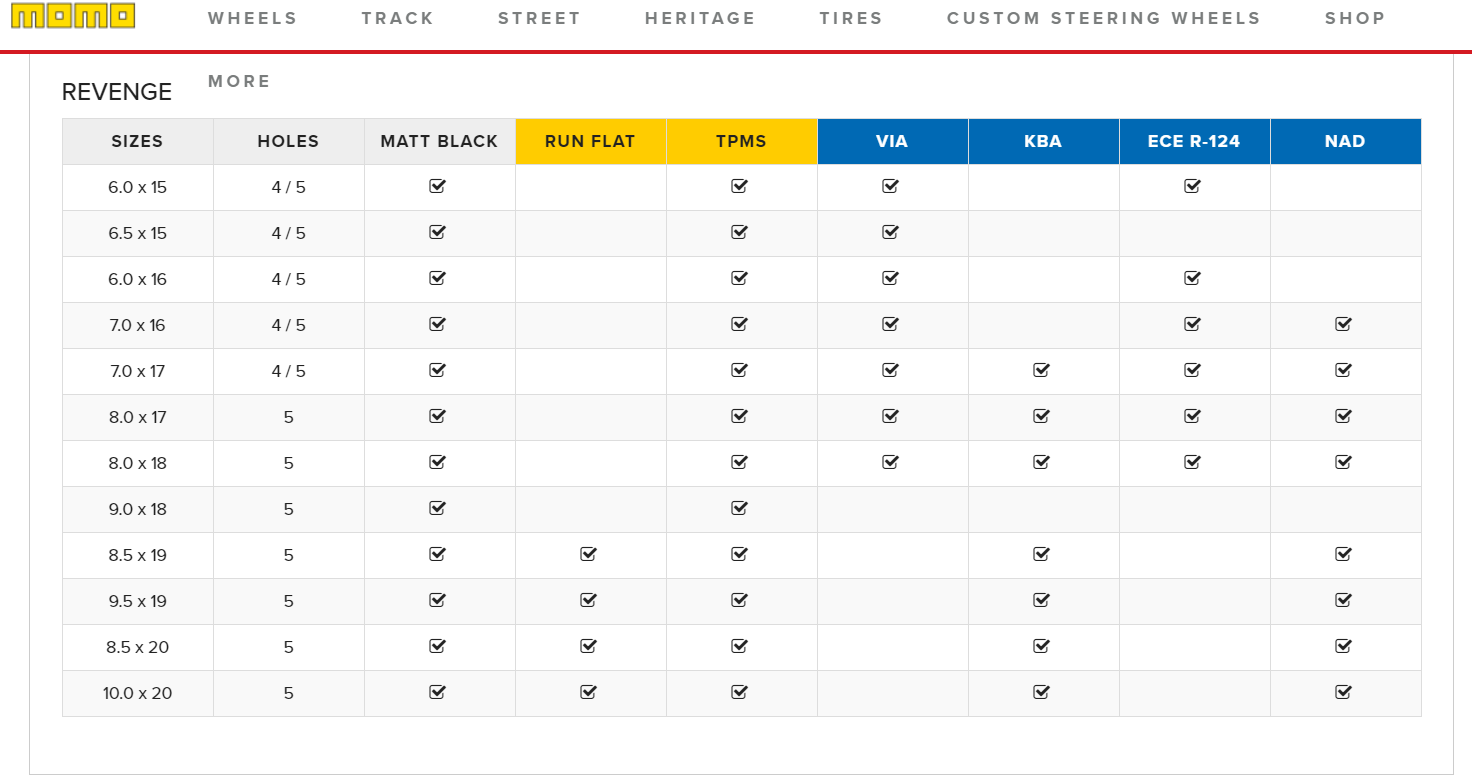Click the Run Flat check for 8.5 x 19
The width and height of the screenshot is (1472, 782).
coord(588,554)
